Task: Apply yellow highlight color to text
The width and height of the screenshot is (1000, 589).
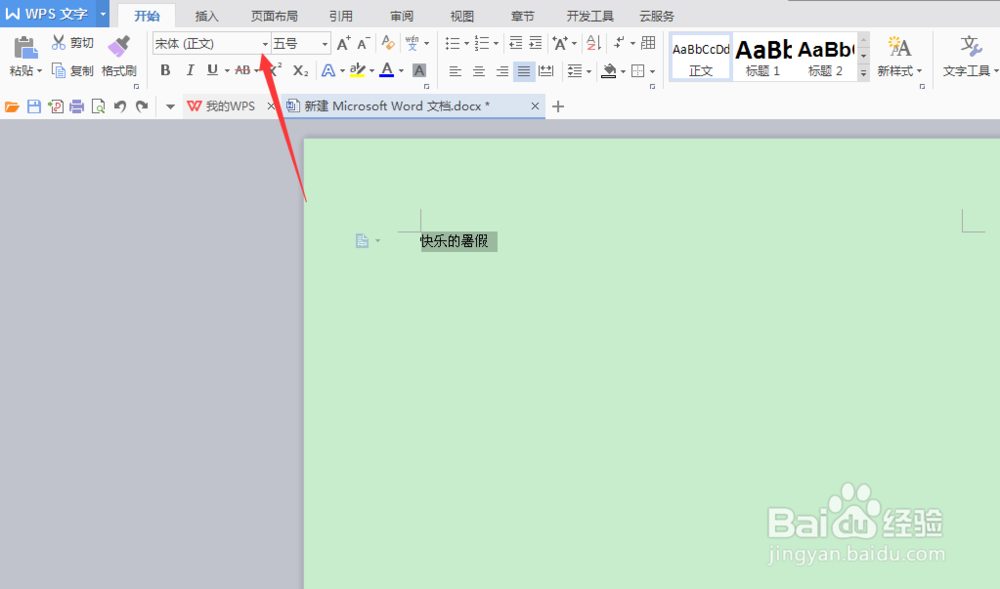Action: [x=360, y=70]
